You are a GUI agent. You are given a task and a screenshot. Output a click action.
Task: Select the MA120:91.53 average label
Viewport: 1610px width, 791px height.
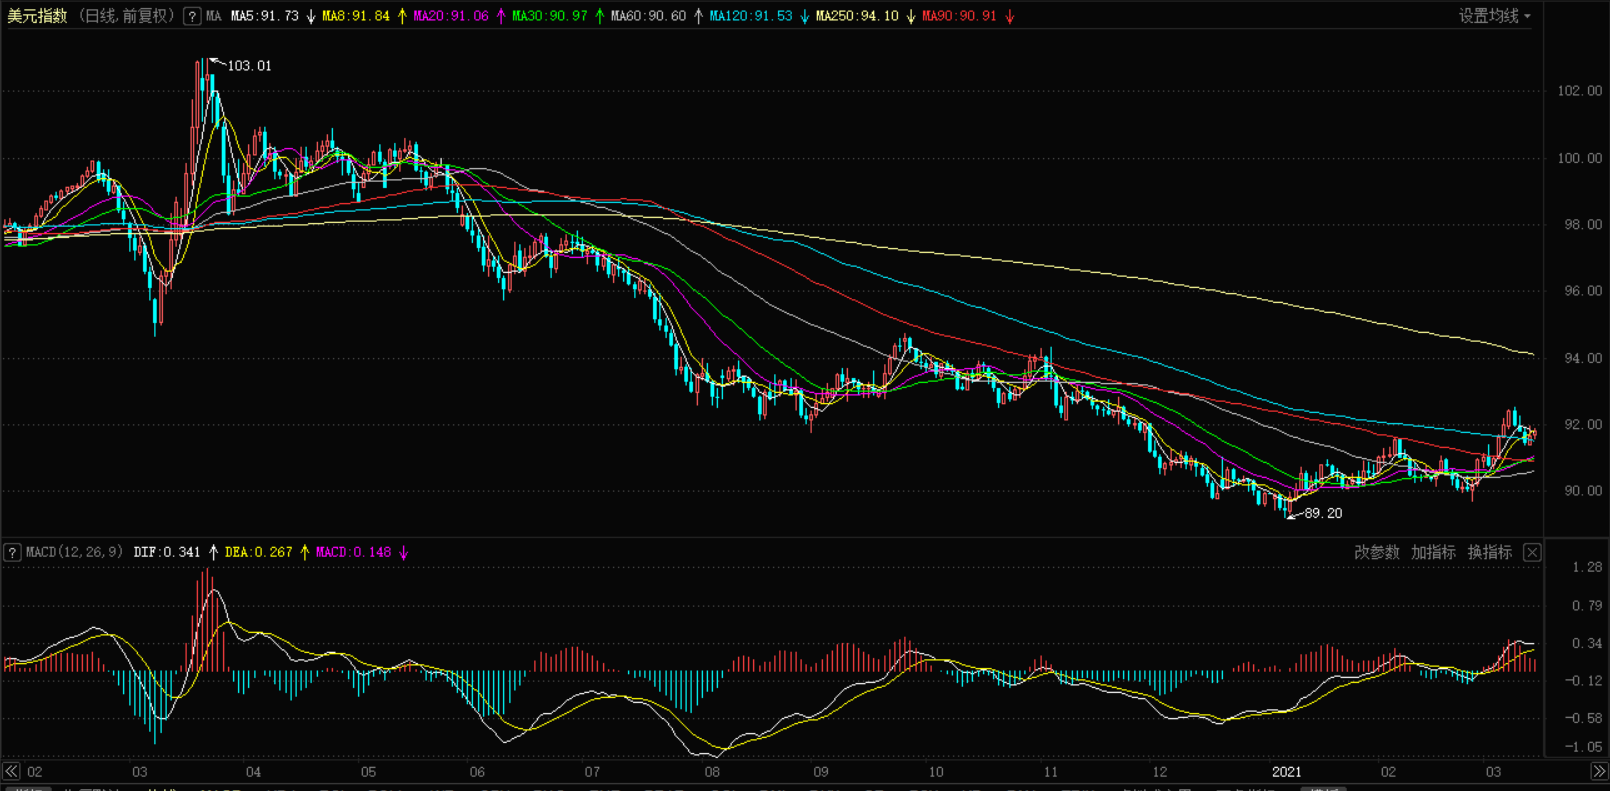(750, 16)
